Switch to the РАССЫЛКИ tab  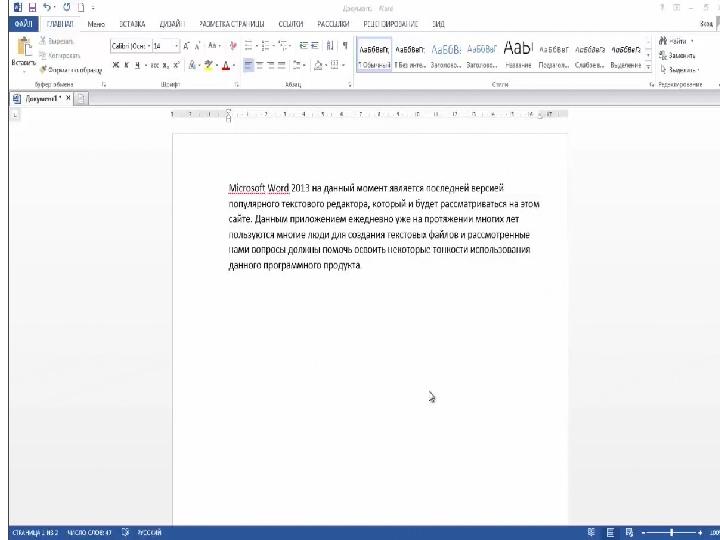333,24
